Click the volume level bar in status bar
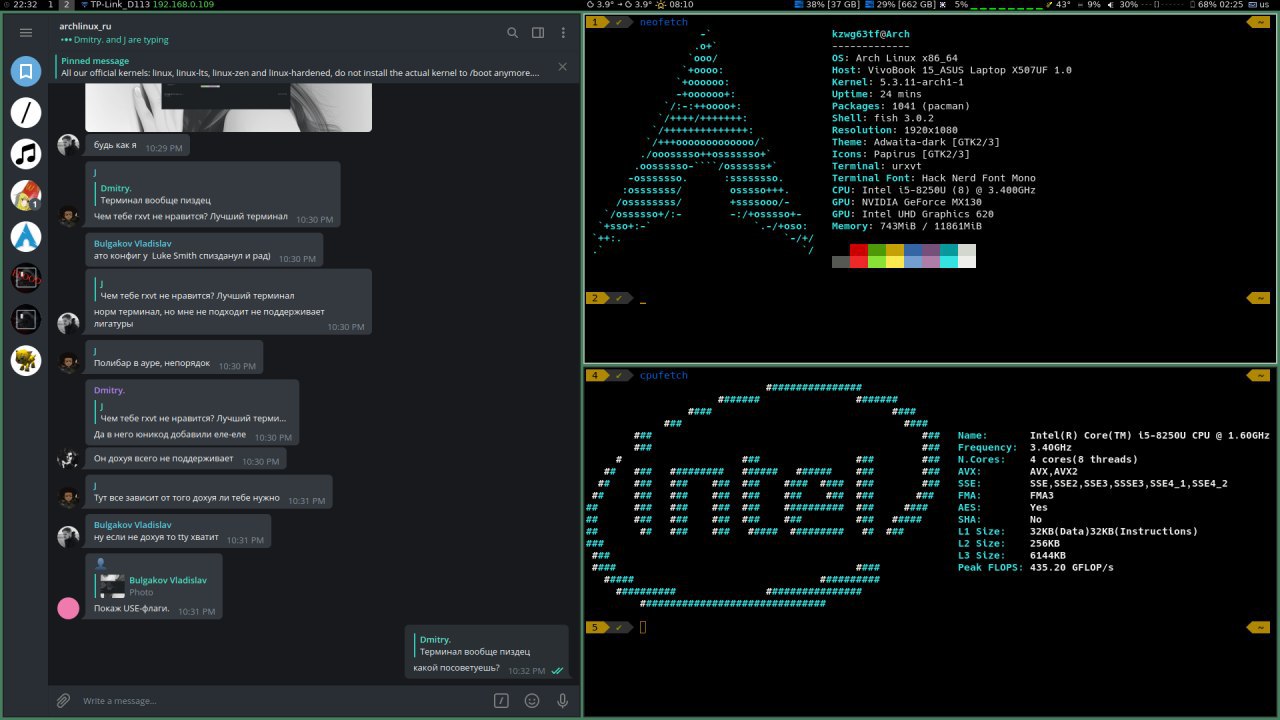Screen dimensions: 1280x720 click(x=1162, y=5)
